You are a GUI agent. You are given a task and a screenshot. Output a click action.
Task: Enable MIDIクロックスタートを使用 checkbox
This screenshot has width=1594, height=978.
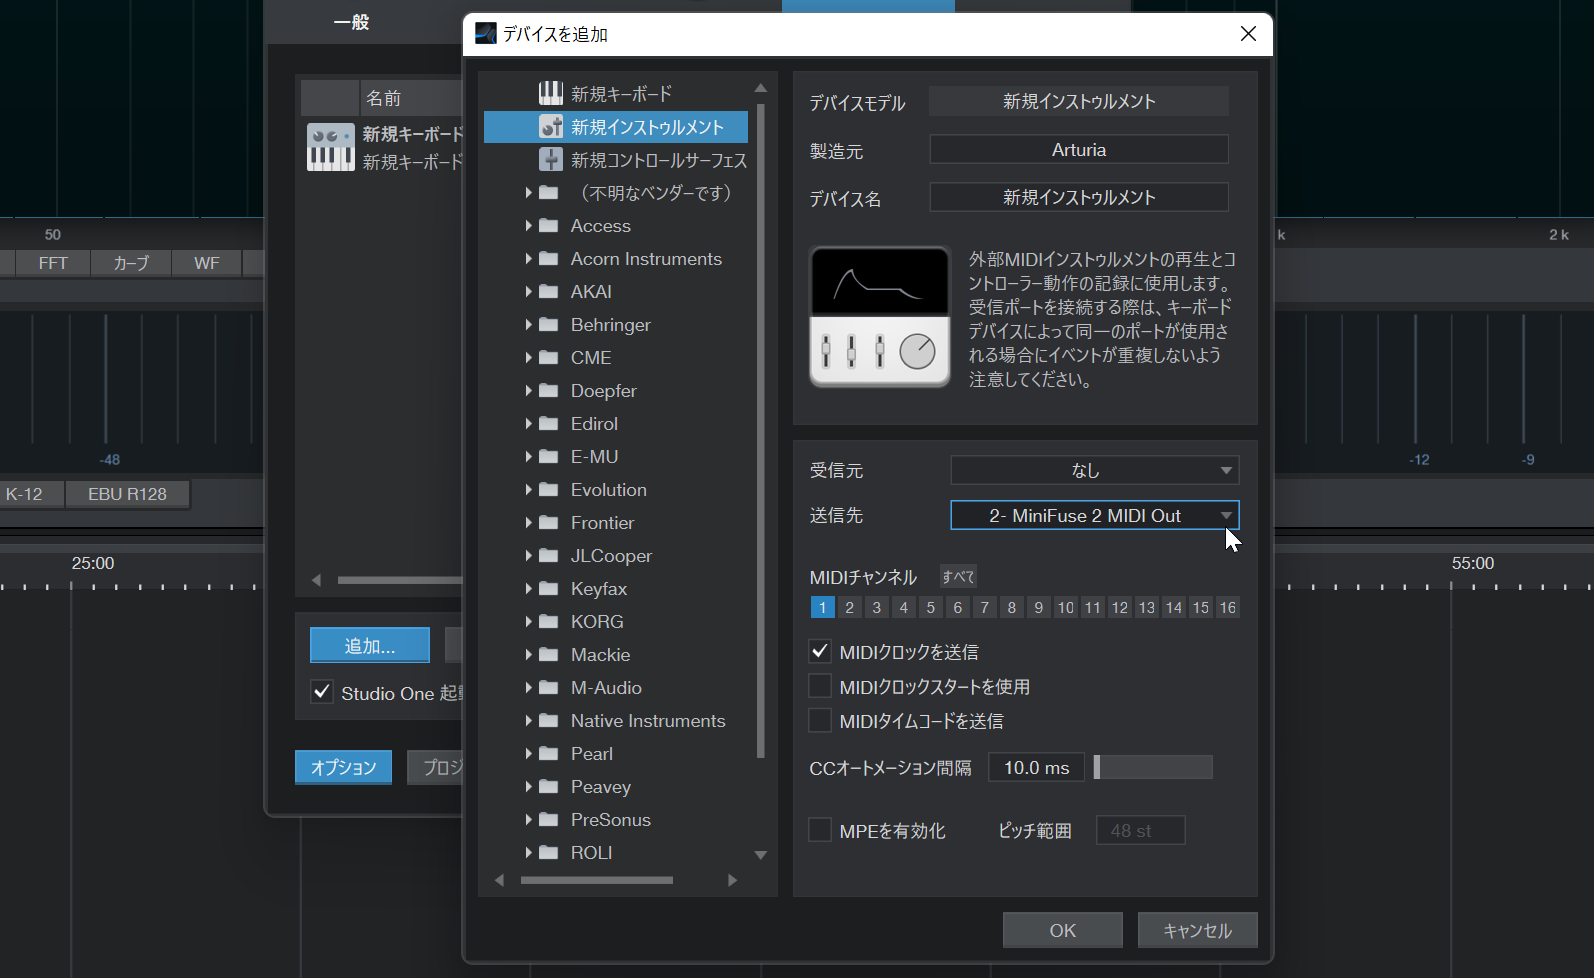(820, 686)
